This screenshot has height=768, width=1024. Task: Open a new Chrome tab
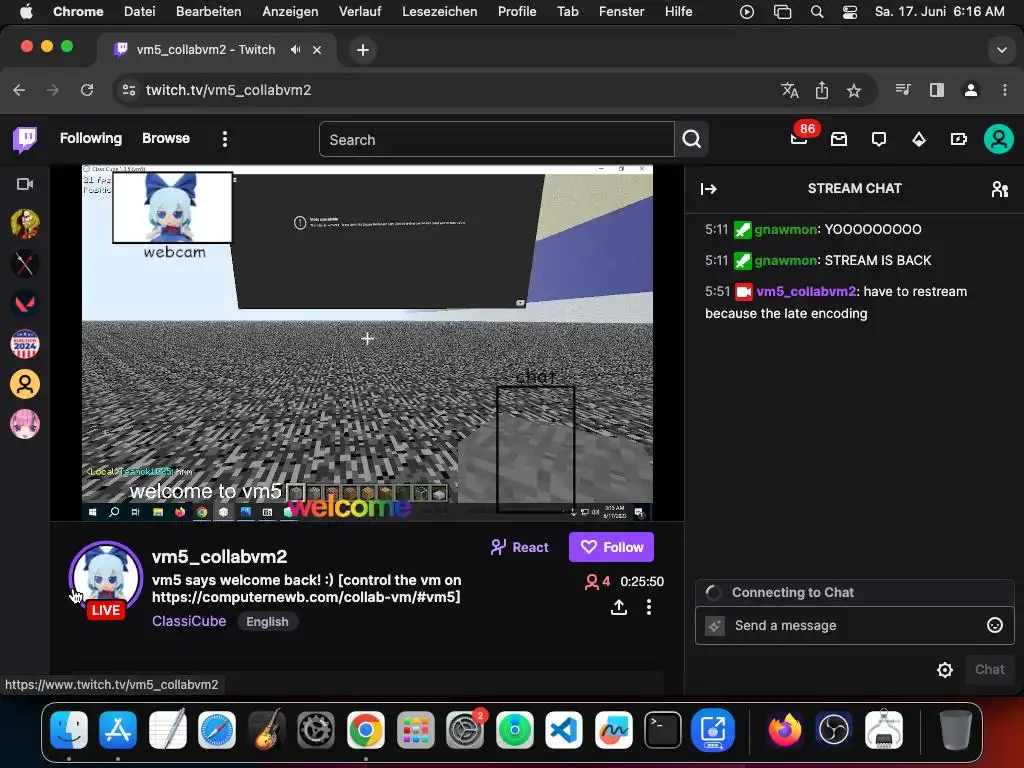(x=363, y=50)
